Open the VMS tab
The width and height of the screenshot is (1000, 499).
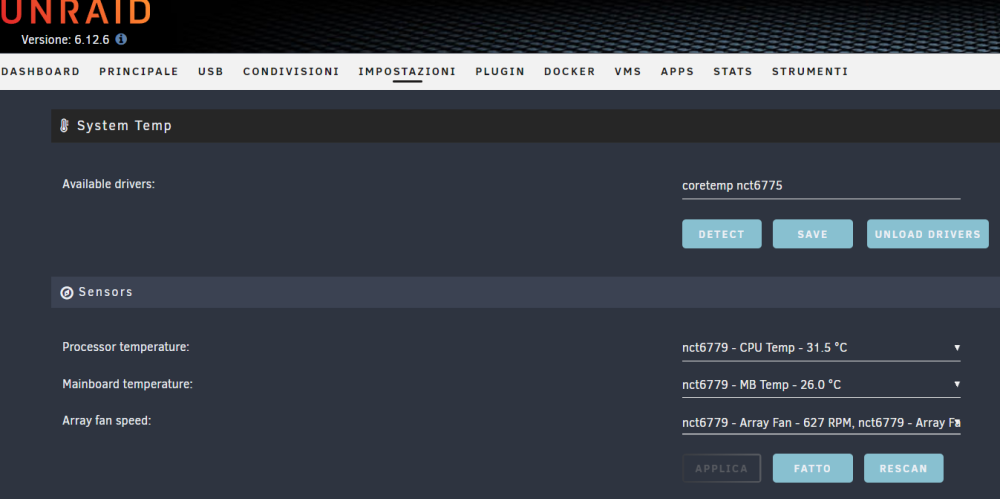coord(628,71)
